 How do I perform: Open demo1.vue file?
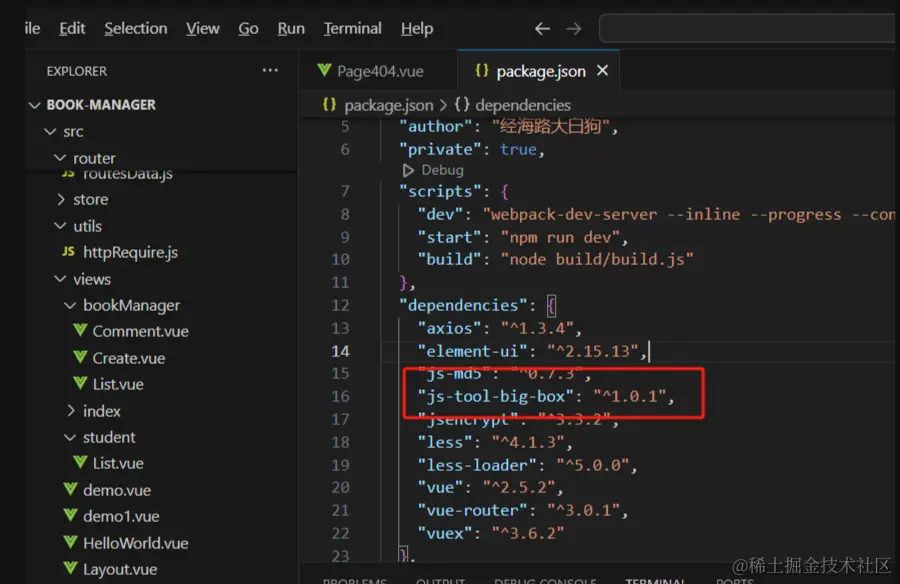[x=121, y=516]
